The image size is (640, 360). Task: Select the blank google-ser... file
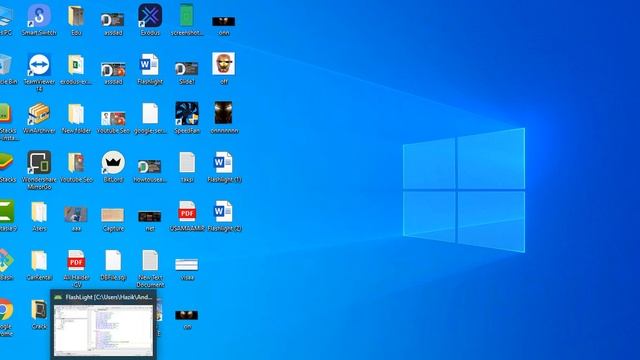150,113
